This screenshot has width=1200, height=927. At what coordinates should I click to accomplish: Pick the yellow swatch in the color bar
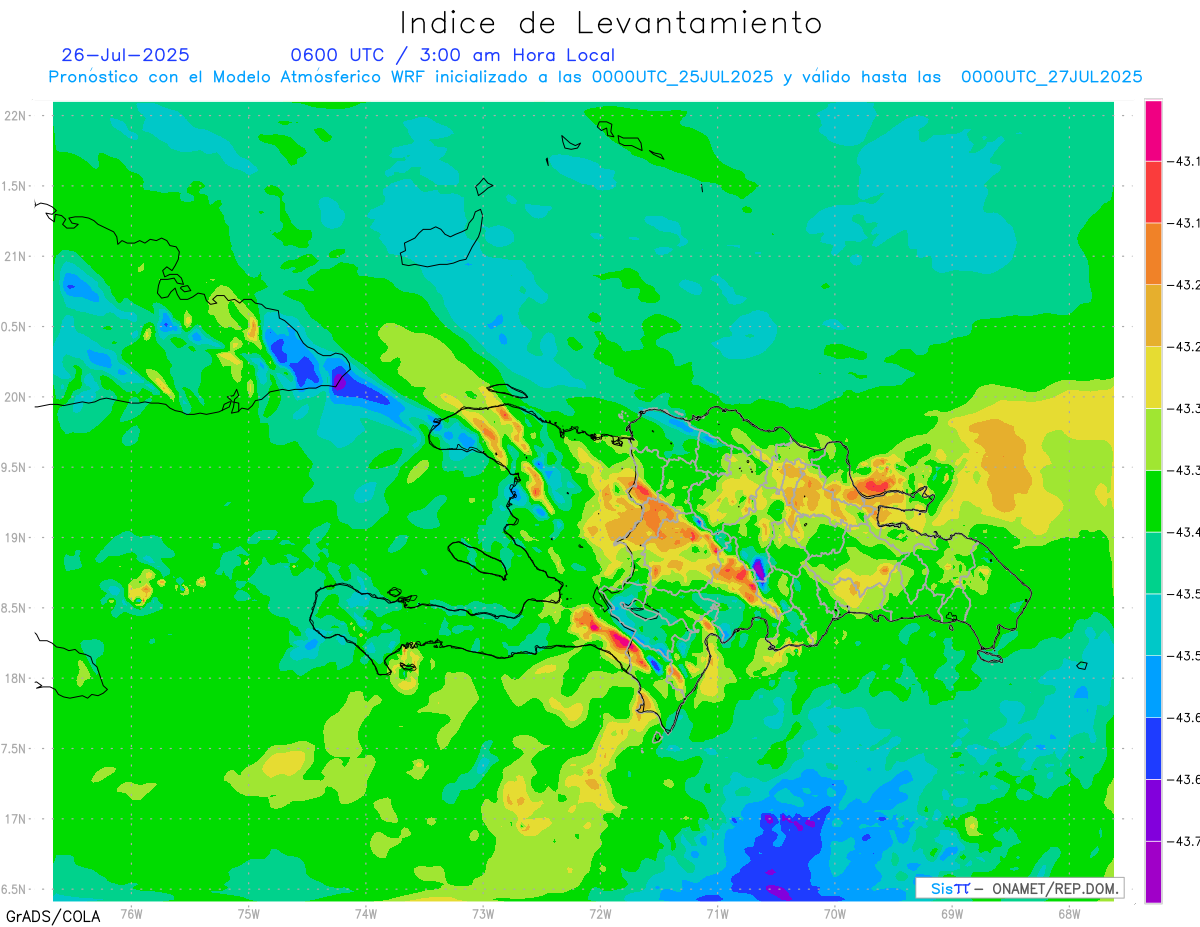(1153, 377)
